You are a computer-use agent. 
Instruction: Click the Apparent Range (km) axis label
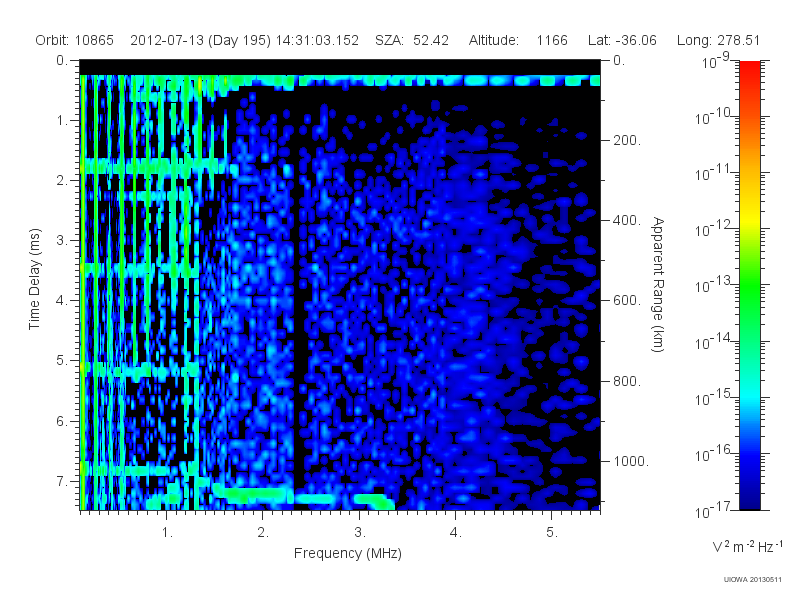pyautogui.click(x=659, y=284)
